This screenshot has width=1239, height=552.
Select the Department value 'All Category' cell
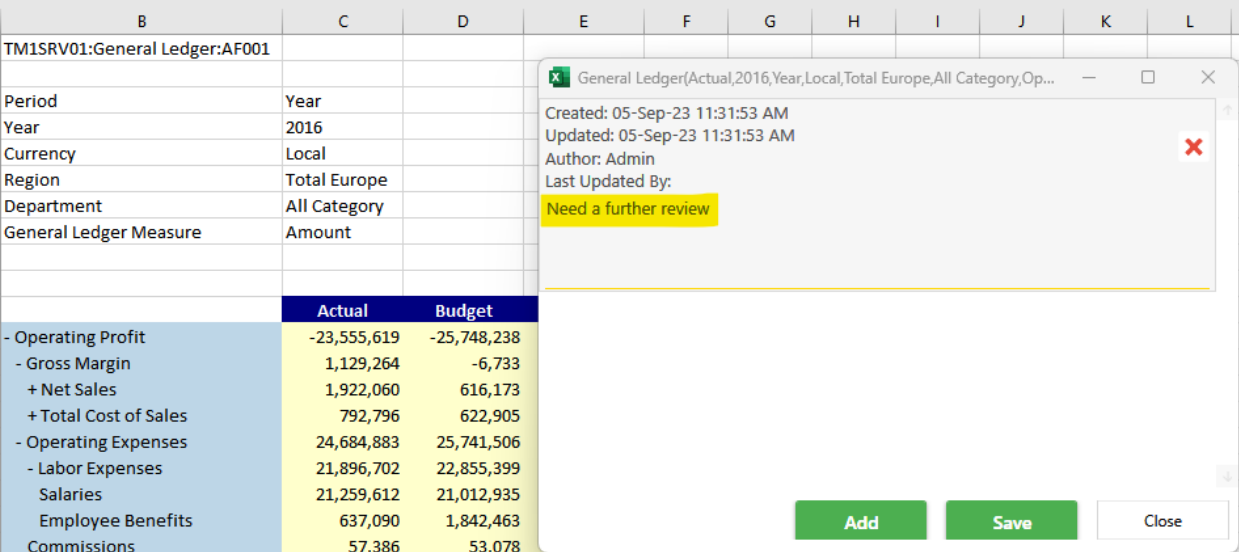click(343, 206)
